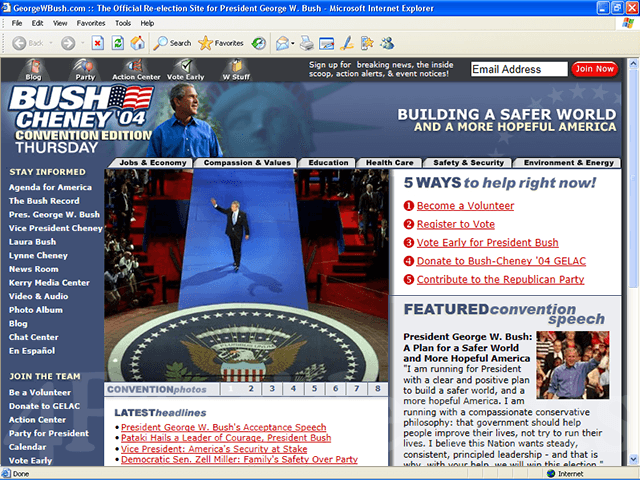
Task: Select the Safety & Security tab
Action: (x=468, y=162)
